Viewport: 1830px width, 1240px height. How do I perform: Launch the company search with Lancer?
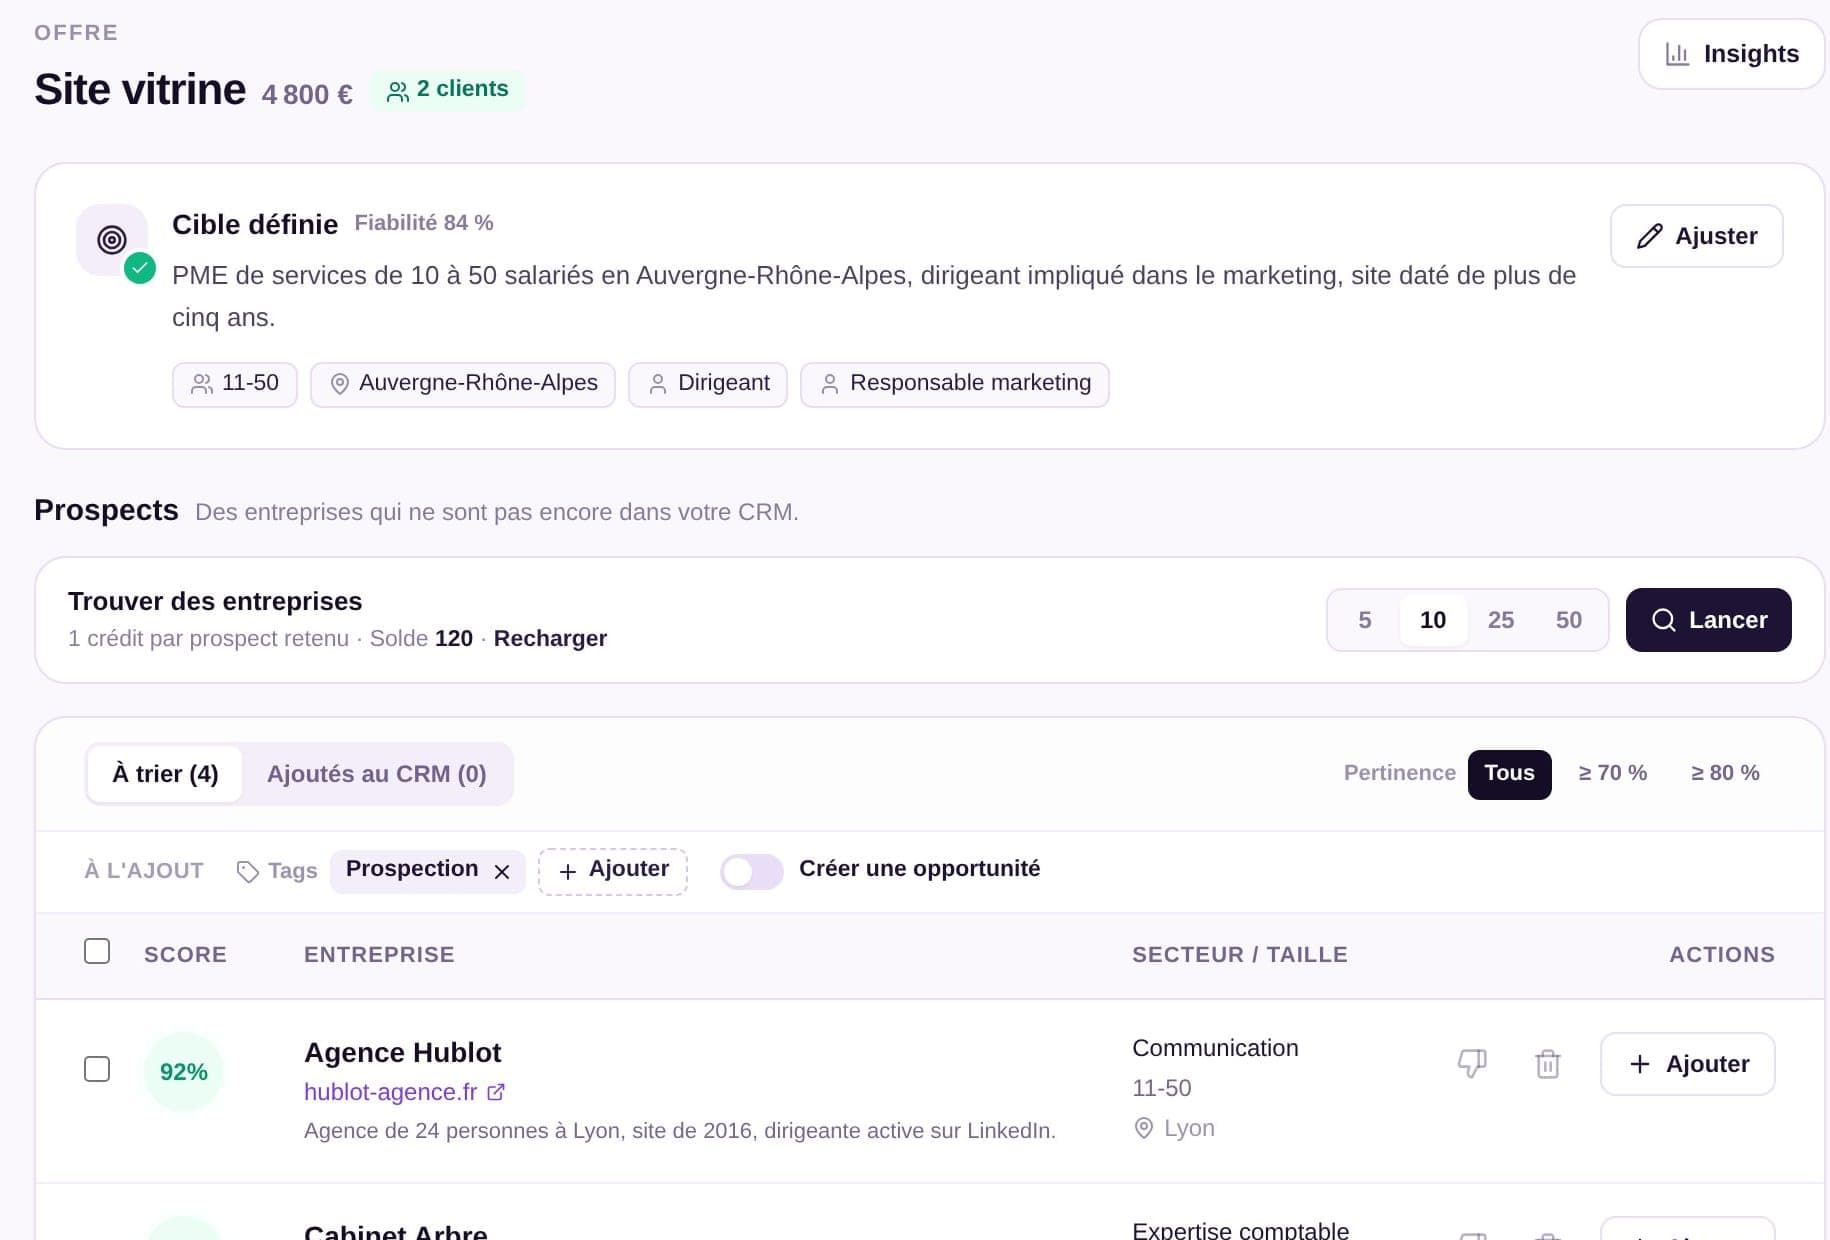1708,620
